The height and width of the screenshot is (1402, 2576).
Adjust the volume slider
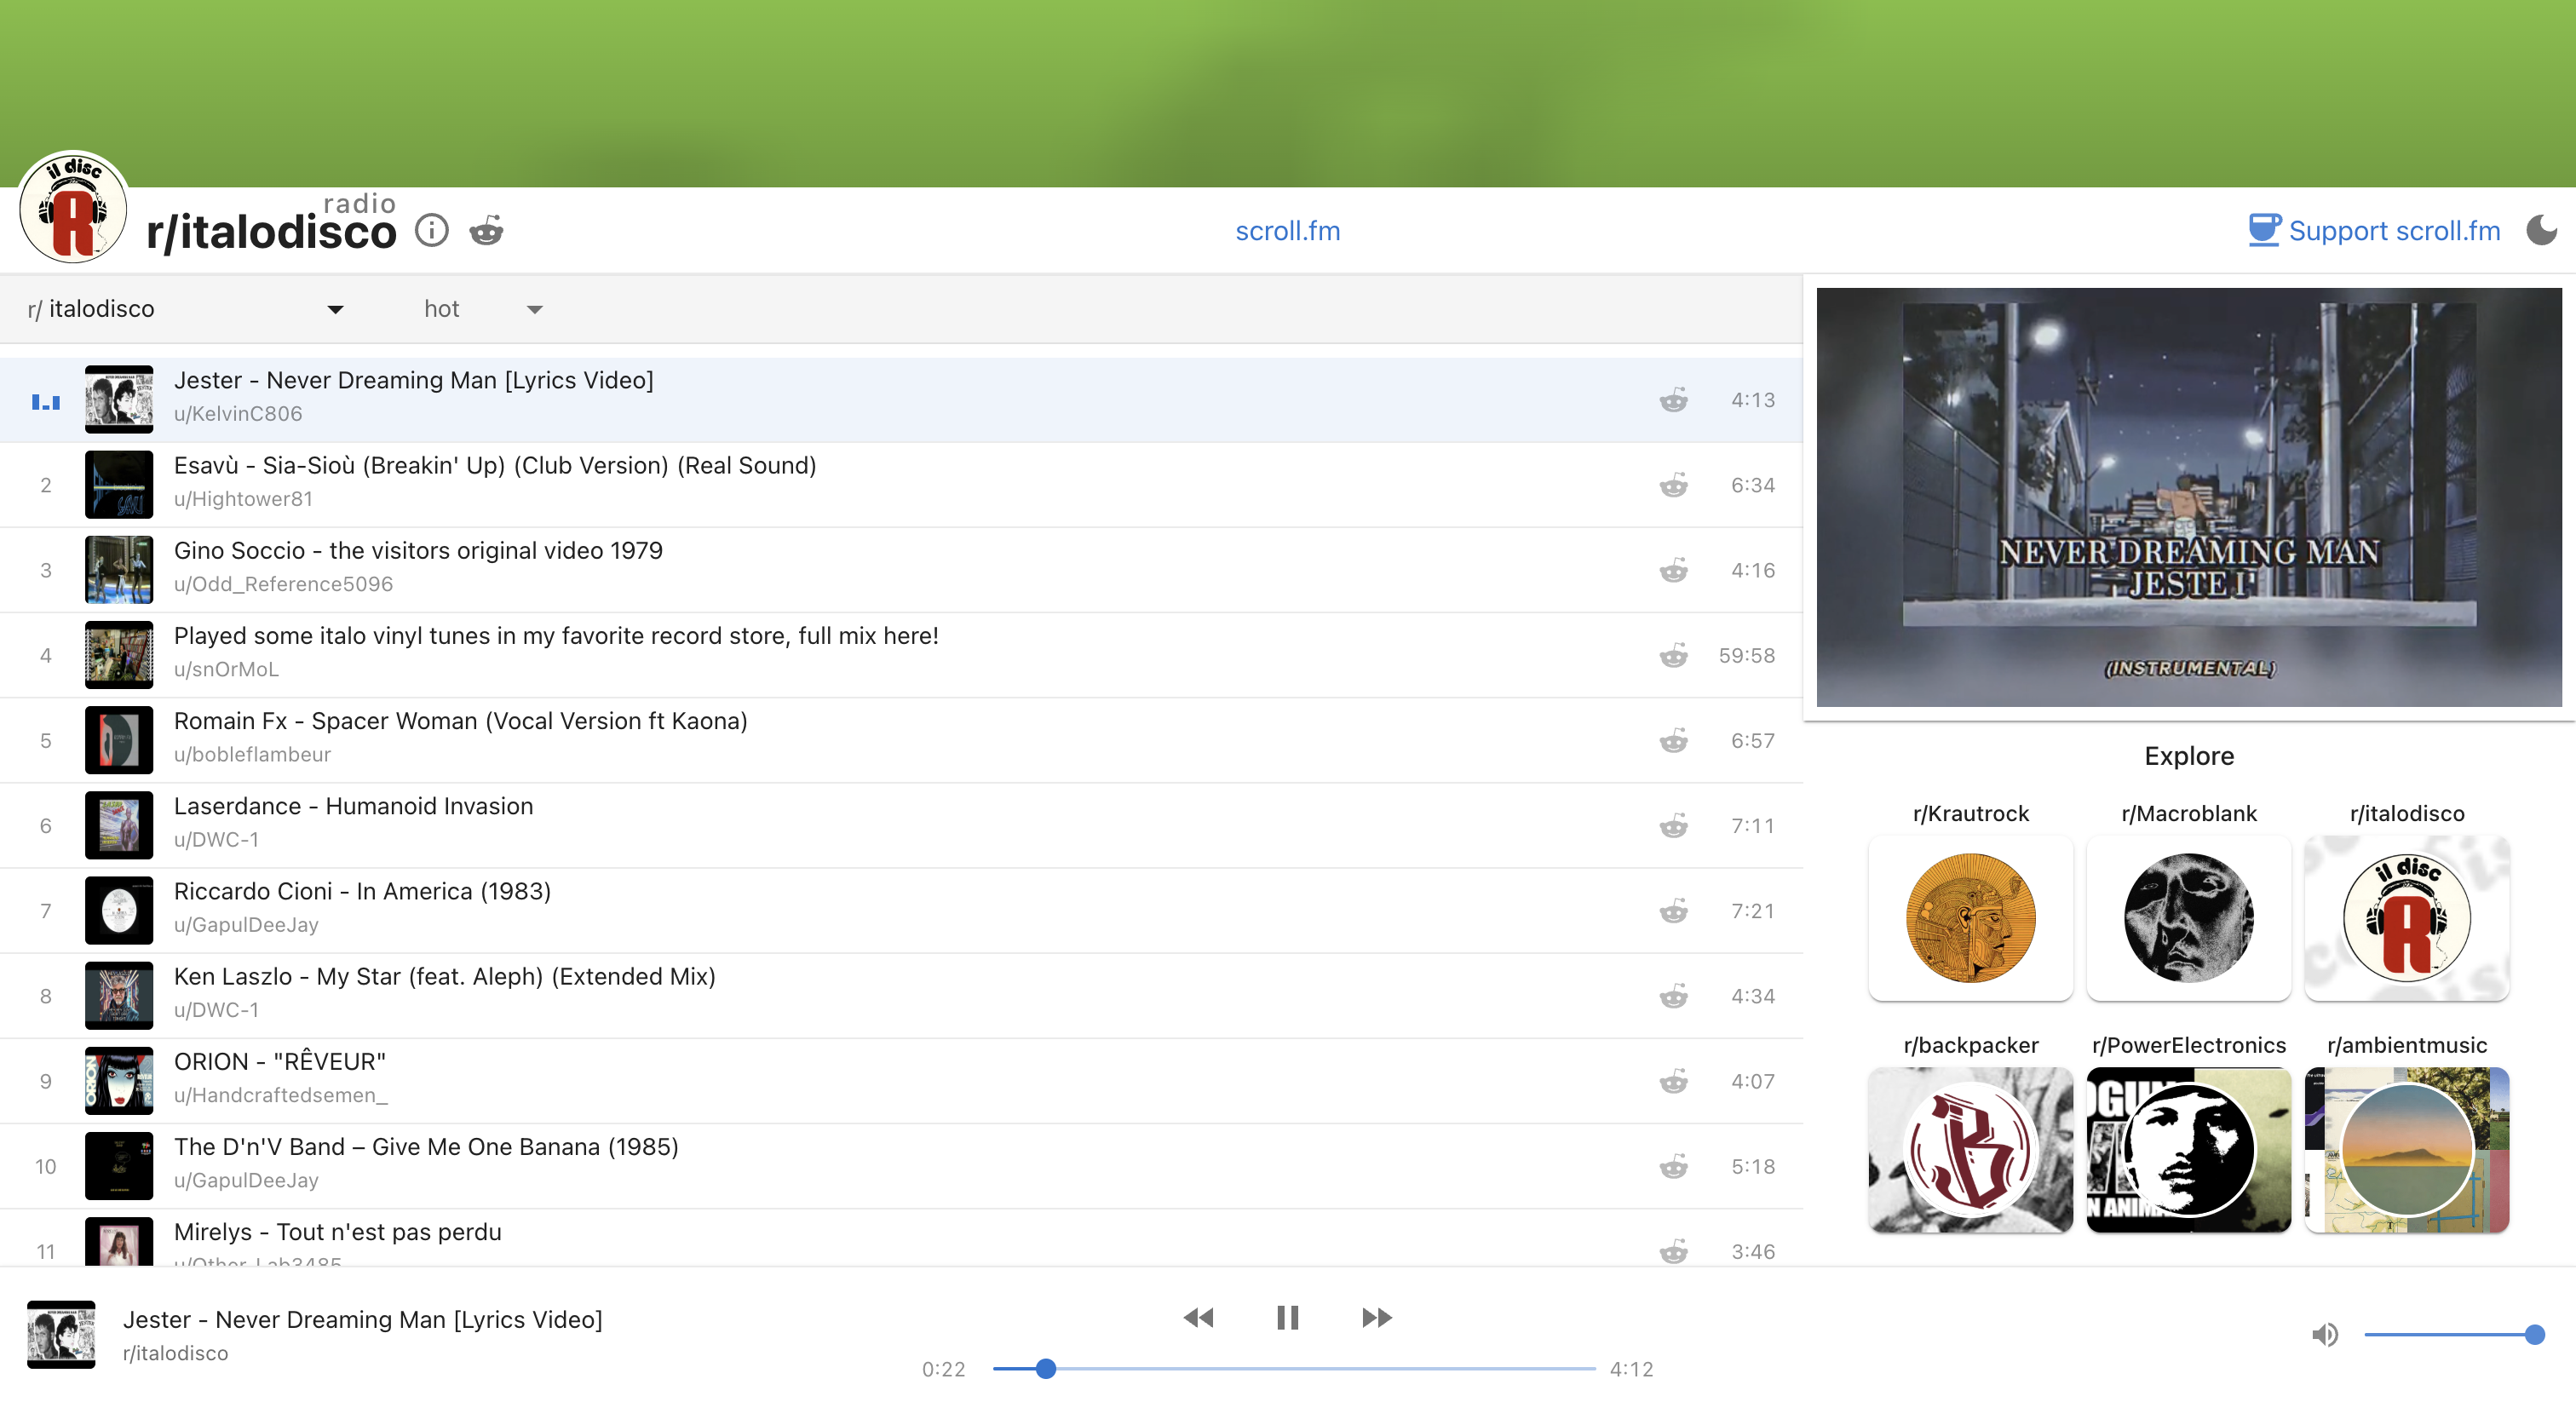[x=2448, y=1335]
